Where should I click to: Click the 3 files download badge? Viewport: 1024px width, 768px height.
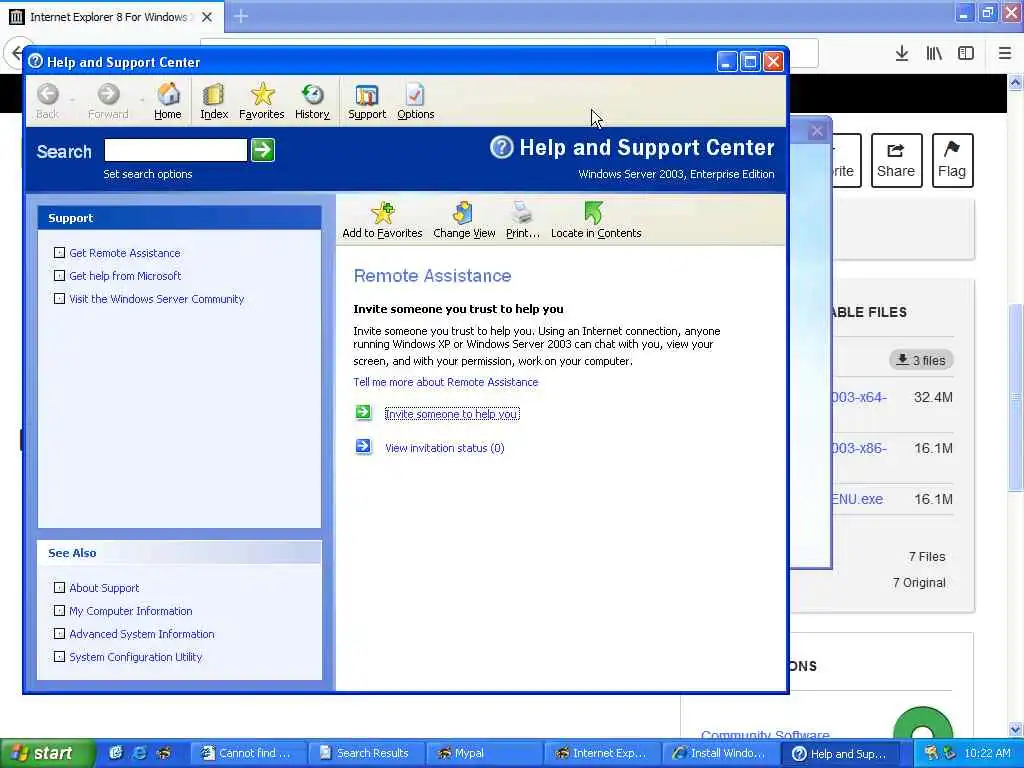pyautogui.click(x=921, y=360)
